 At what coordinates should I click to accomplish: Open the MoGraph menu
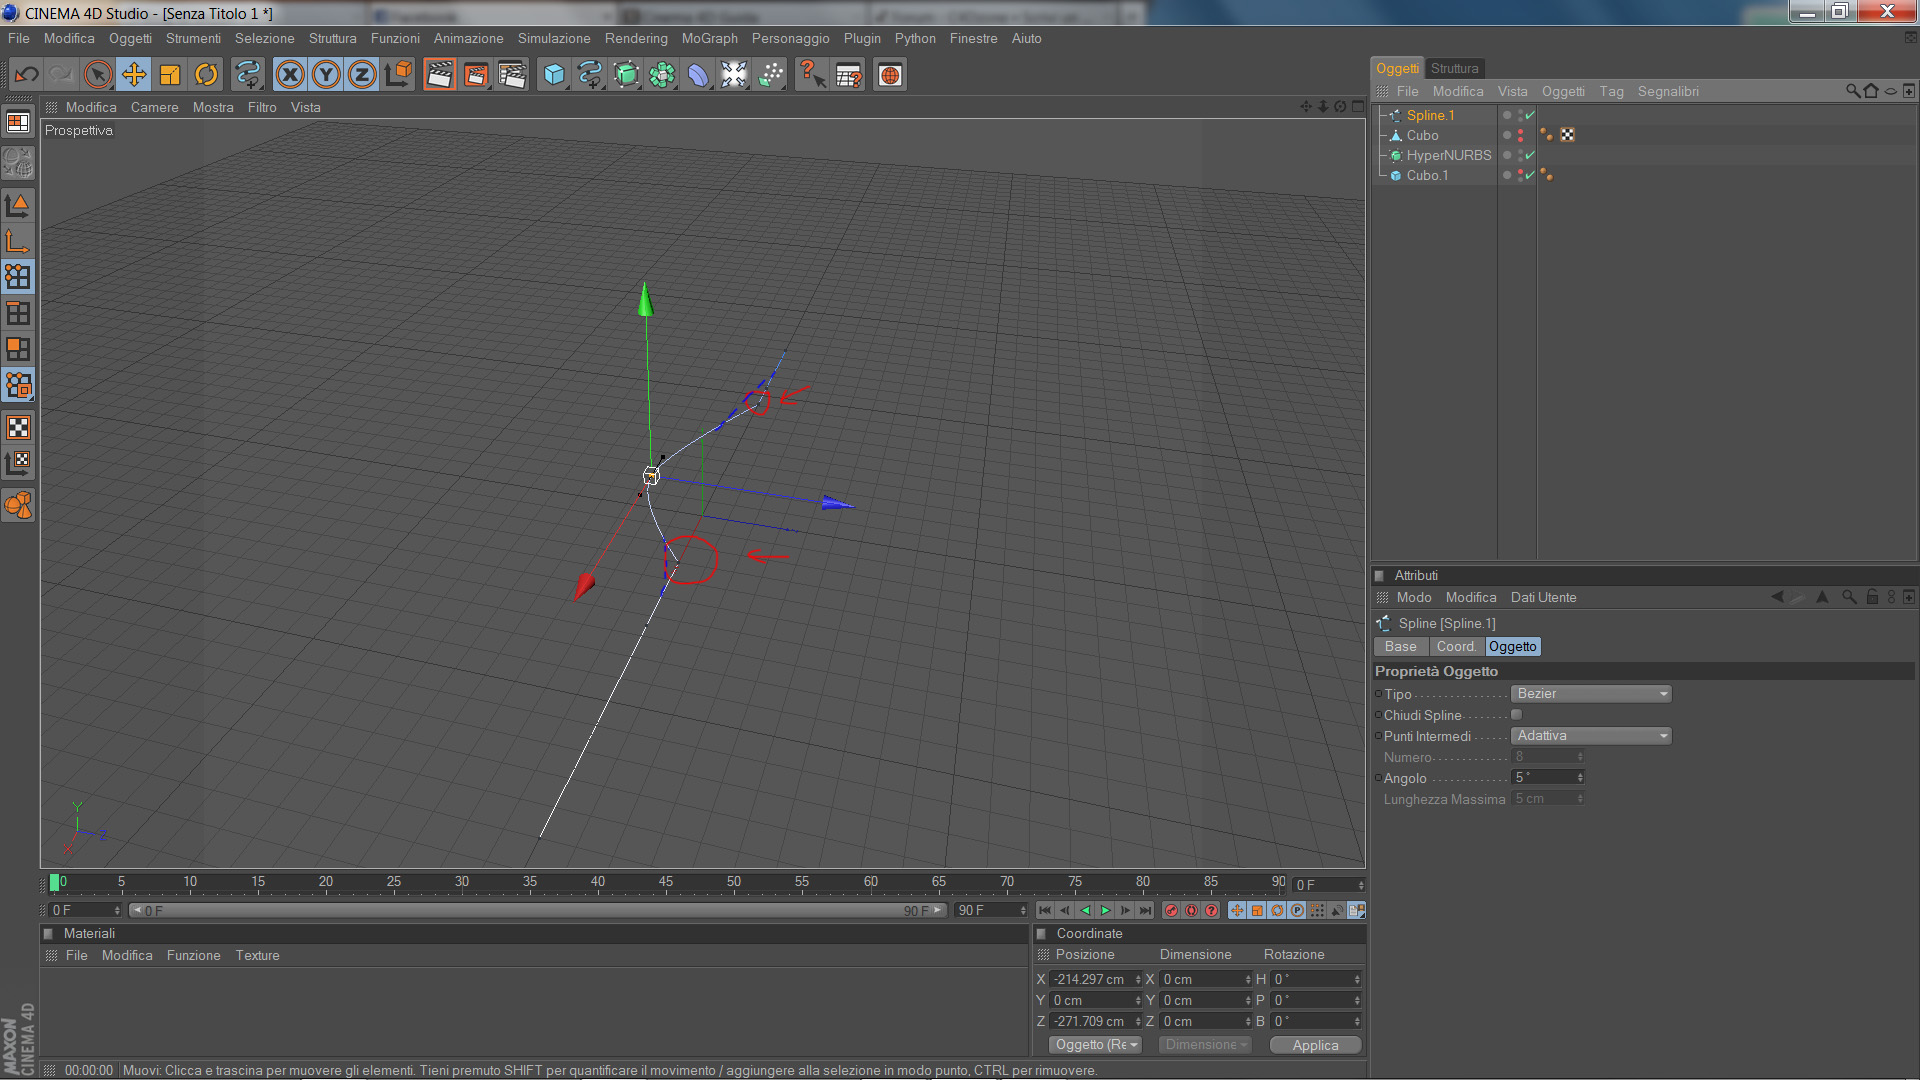[709, 38]
